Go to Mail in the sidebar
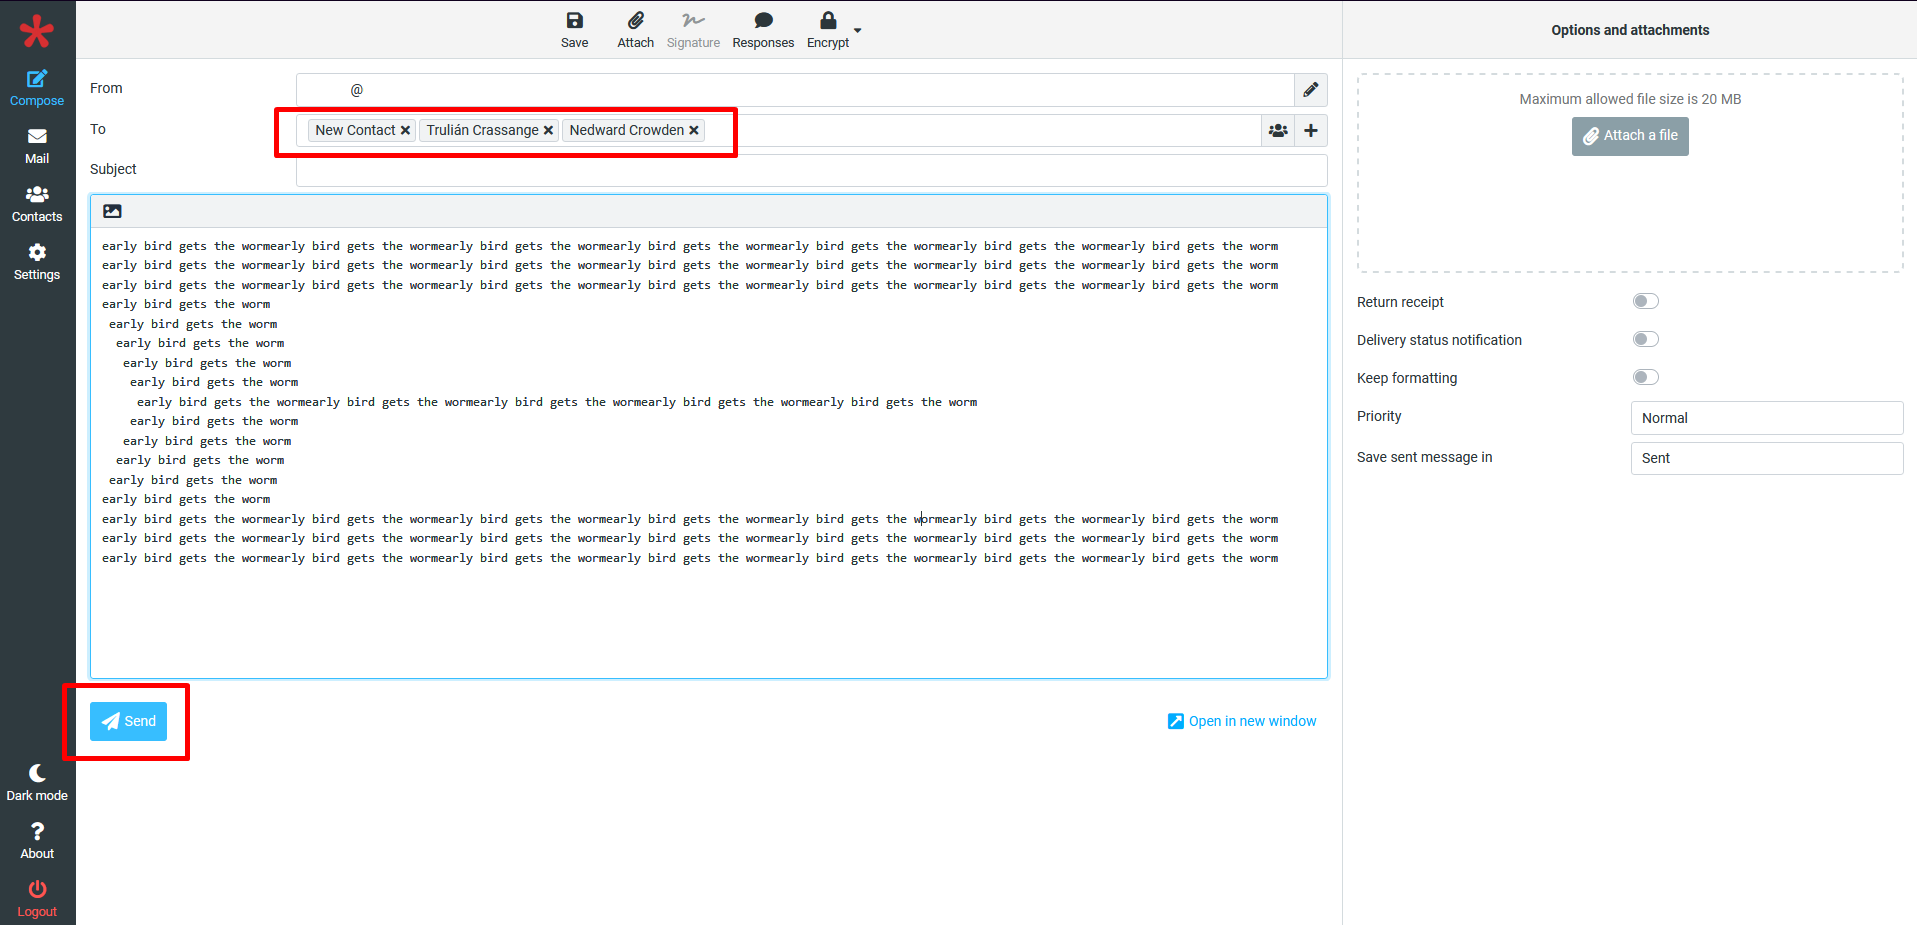This screenshot has height=925, width=1917. coord(37,146)
